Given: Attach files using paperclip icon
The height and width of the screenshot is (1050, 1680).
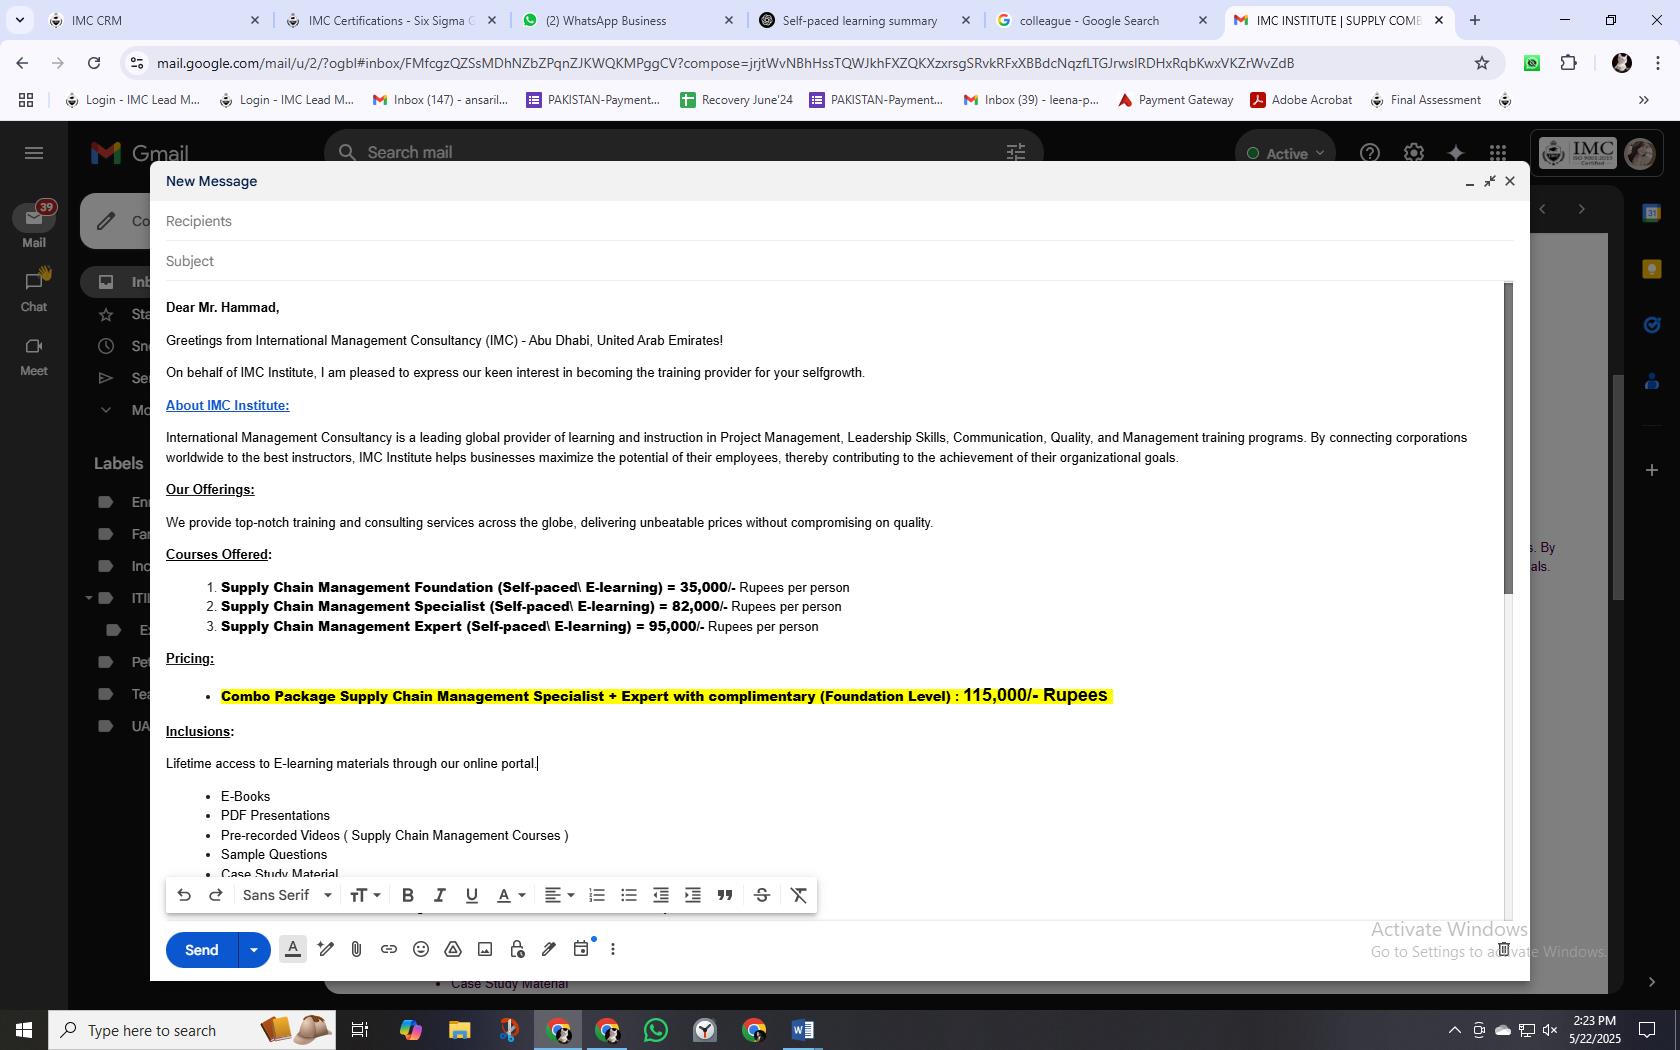Looking at the screenshot, I should point(357,949).
